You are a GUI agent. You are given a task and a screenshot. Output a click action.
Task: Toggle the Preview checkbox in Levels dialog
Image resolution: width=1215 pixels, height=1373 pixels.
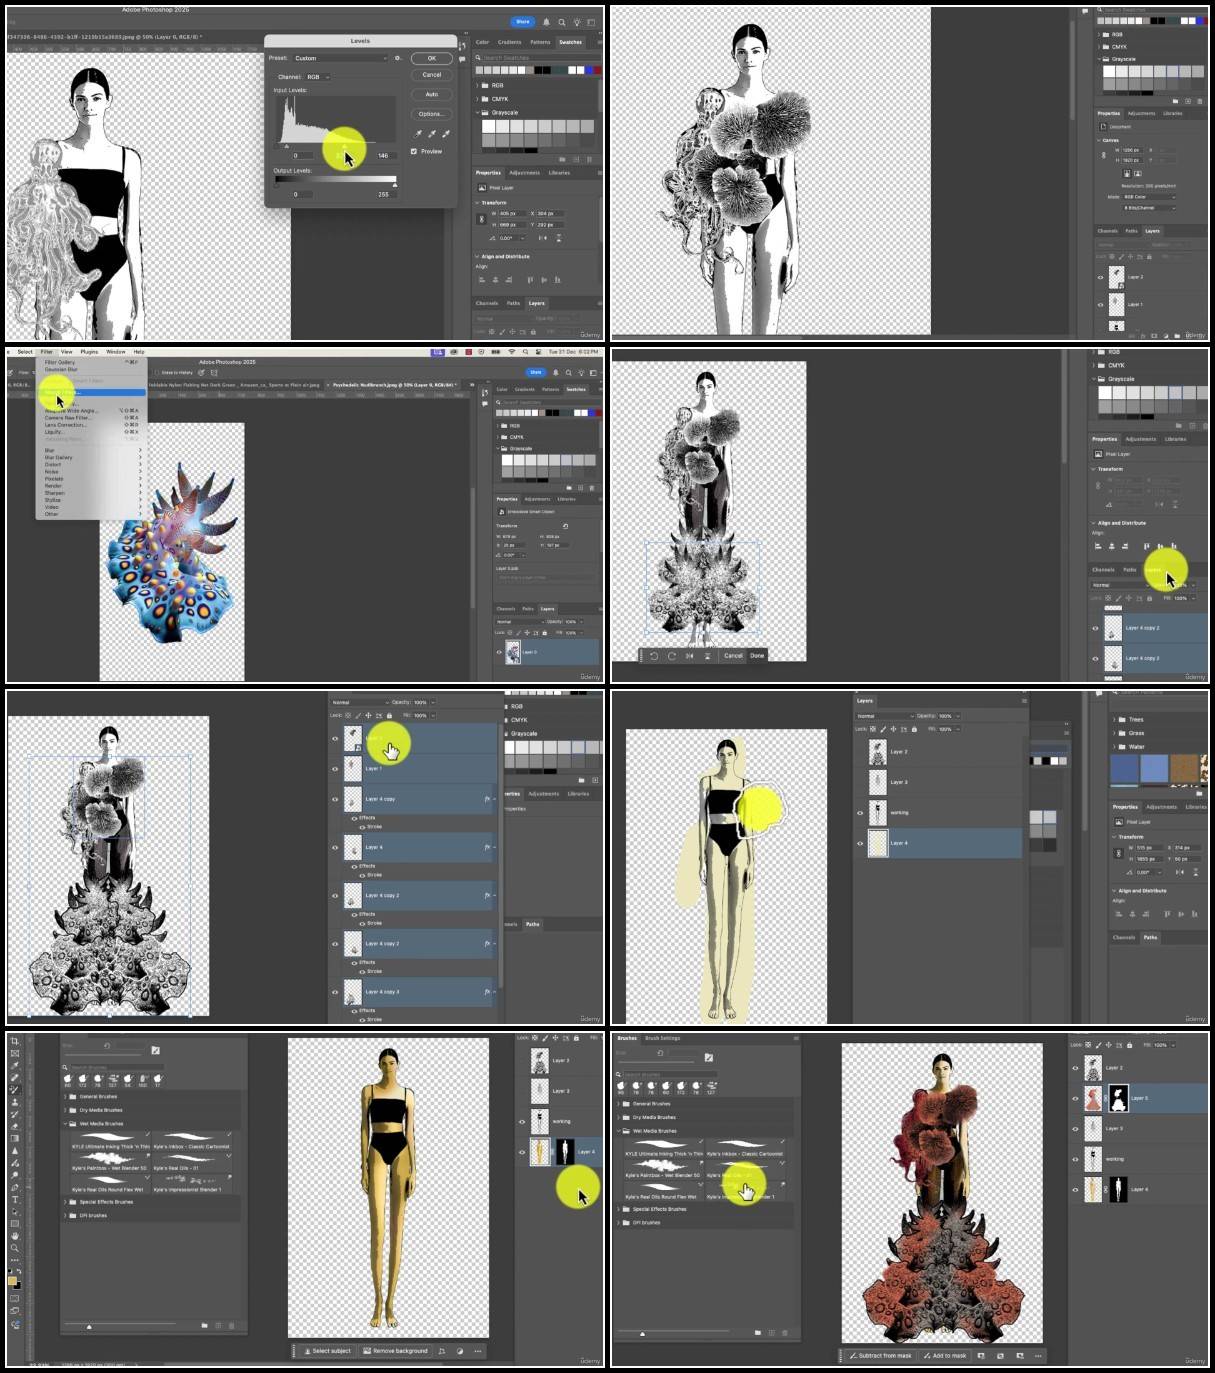[414, 151]
